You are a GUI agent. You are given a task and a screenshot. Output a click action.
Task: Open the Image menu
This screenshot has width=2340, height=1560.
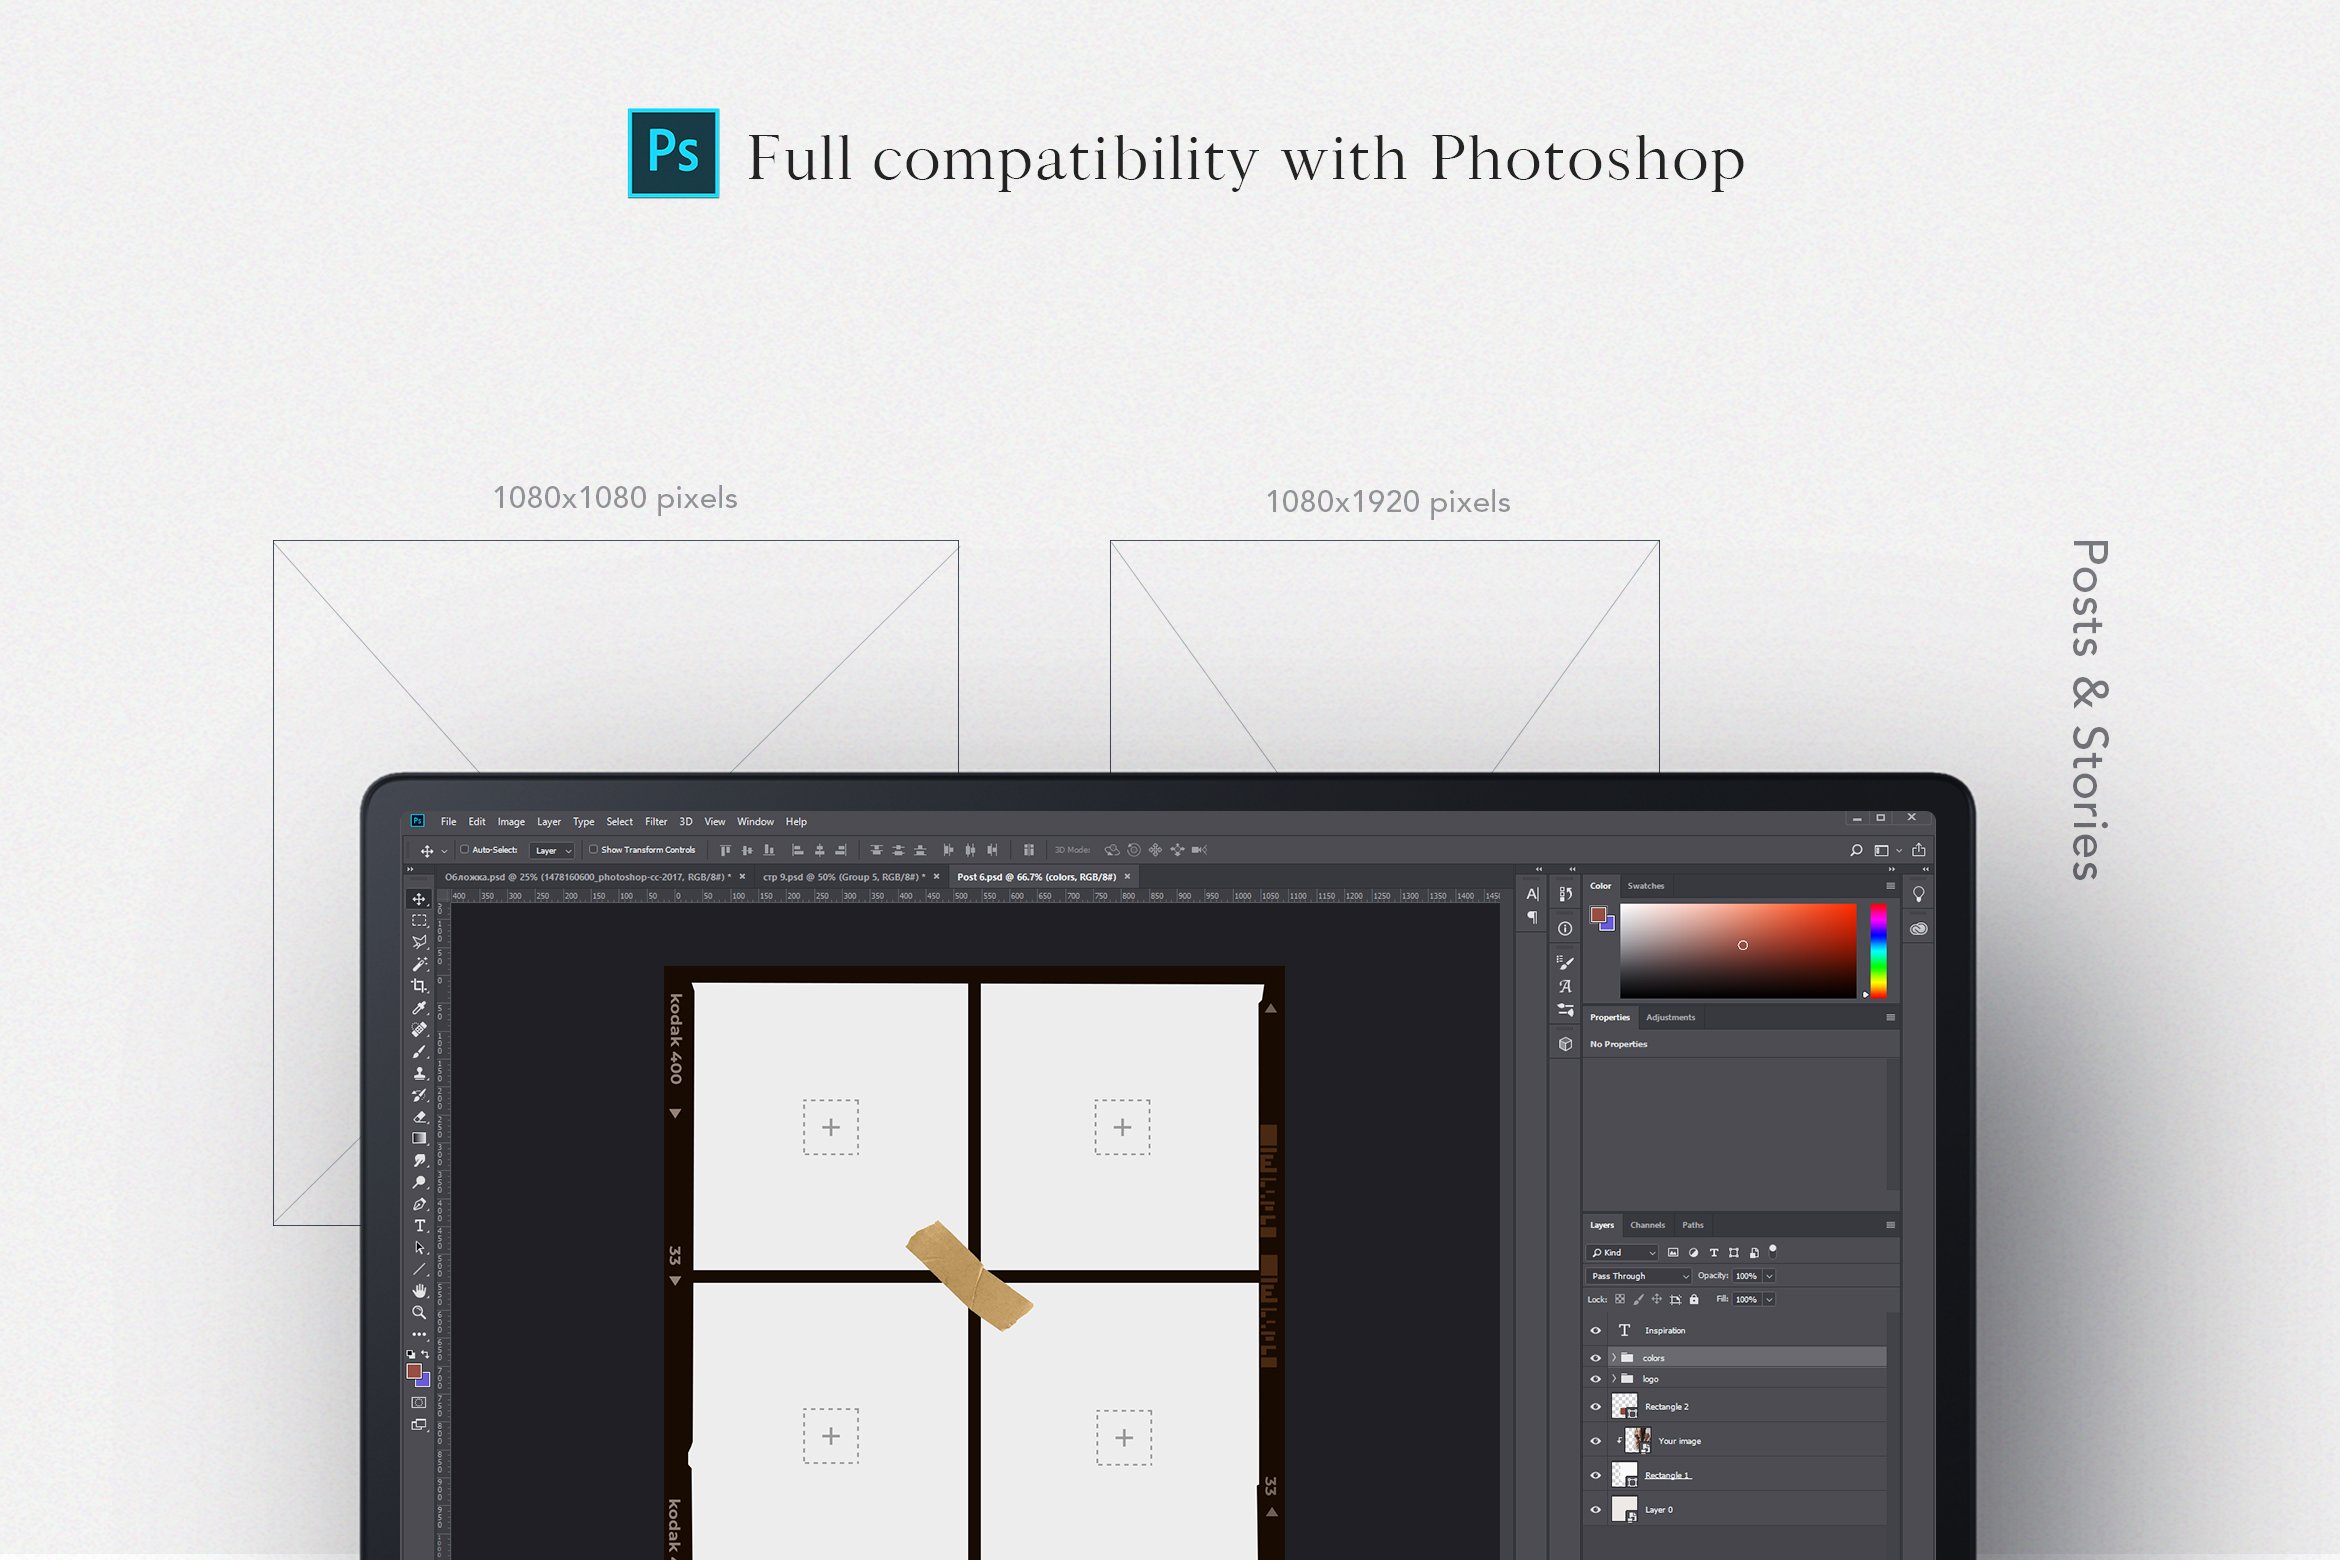[511, 822]
